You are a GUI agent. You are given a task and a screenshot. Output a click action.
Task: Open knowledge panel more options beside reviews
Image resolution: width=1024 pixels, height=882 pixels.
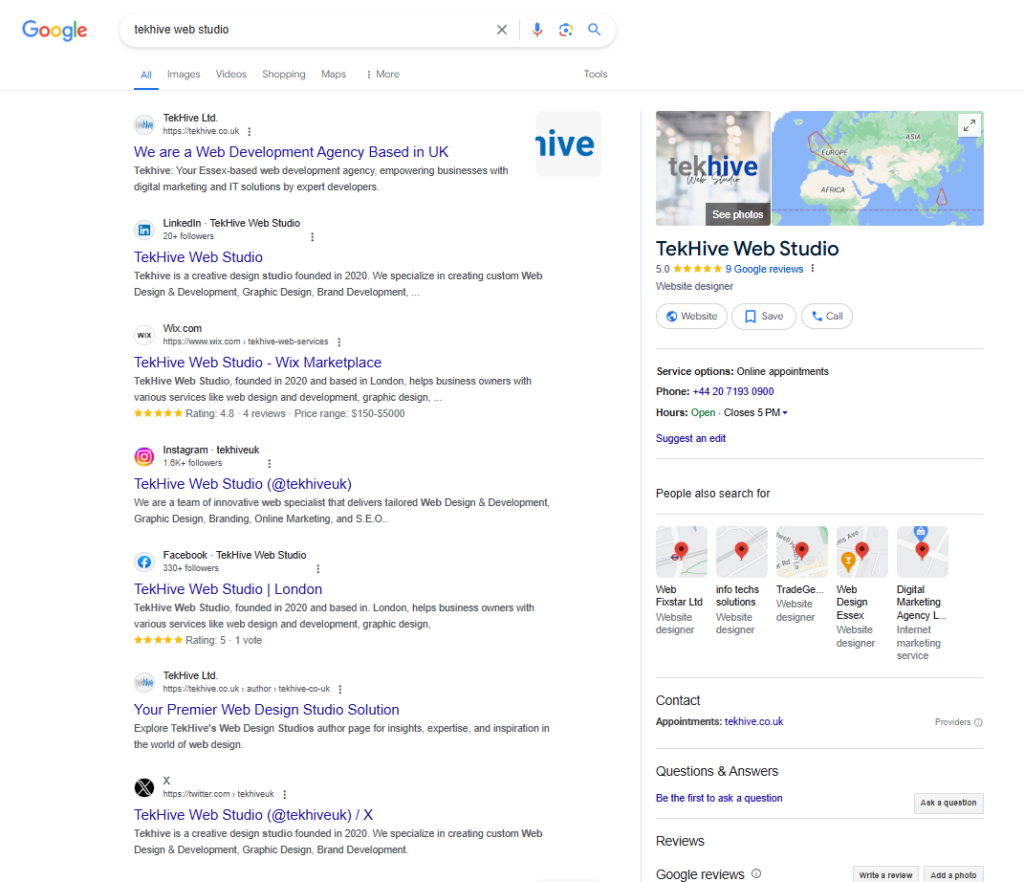click(x=812, y=268)
